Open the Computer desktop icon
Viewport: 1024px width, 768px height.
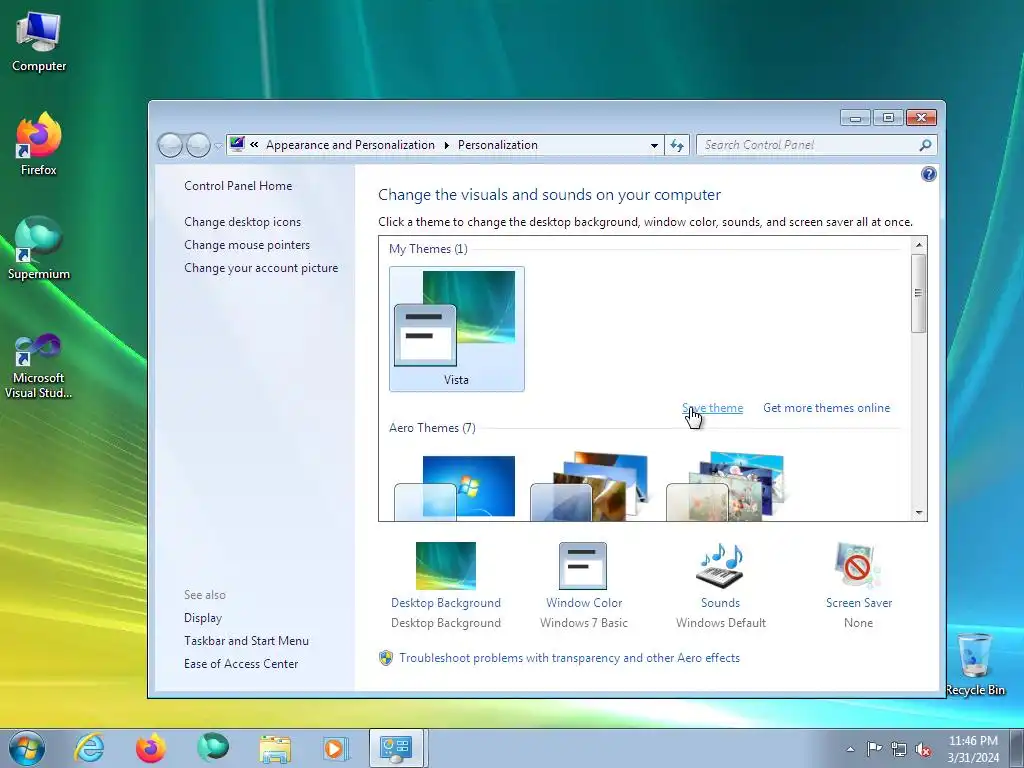[39, 42]
